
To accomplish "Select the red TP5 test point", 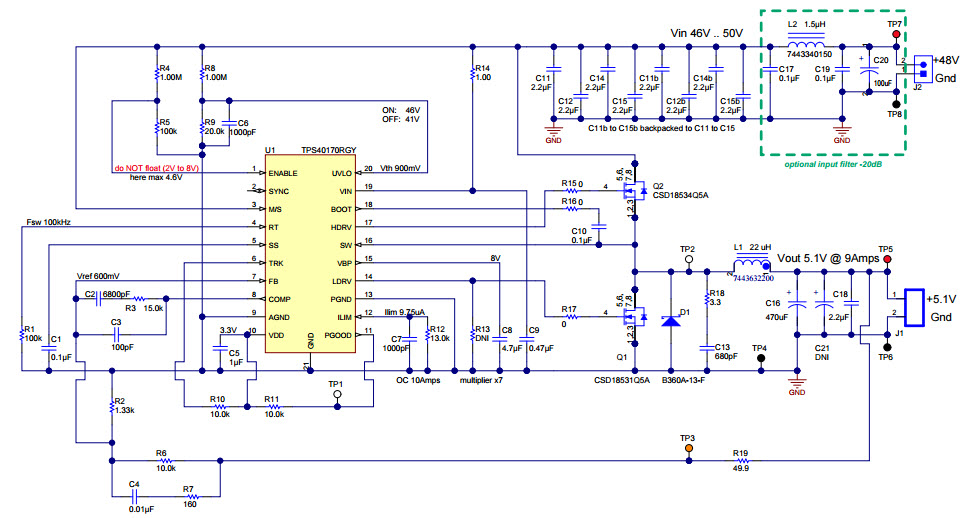I will [x=885, y=258].
